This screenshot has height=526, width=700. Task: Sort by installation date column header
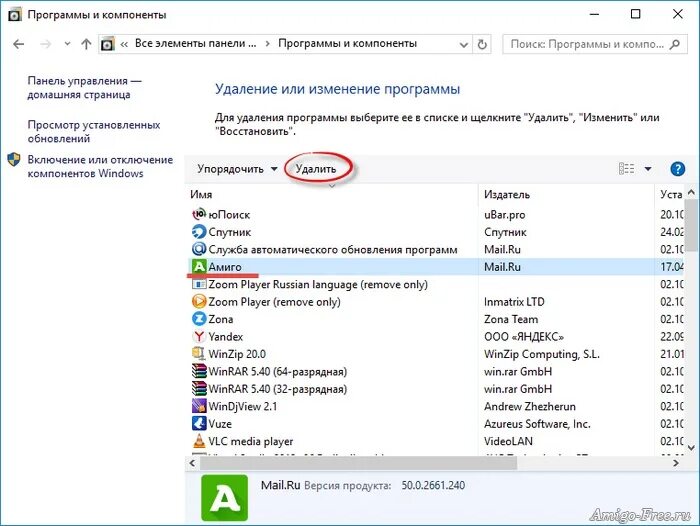(x=670, y=194)
